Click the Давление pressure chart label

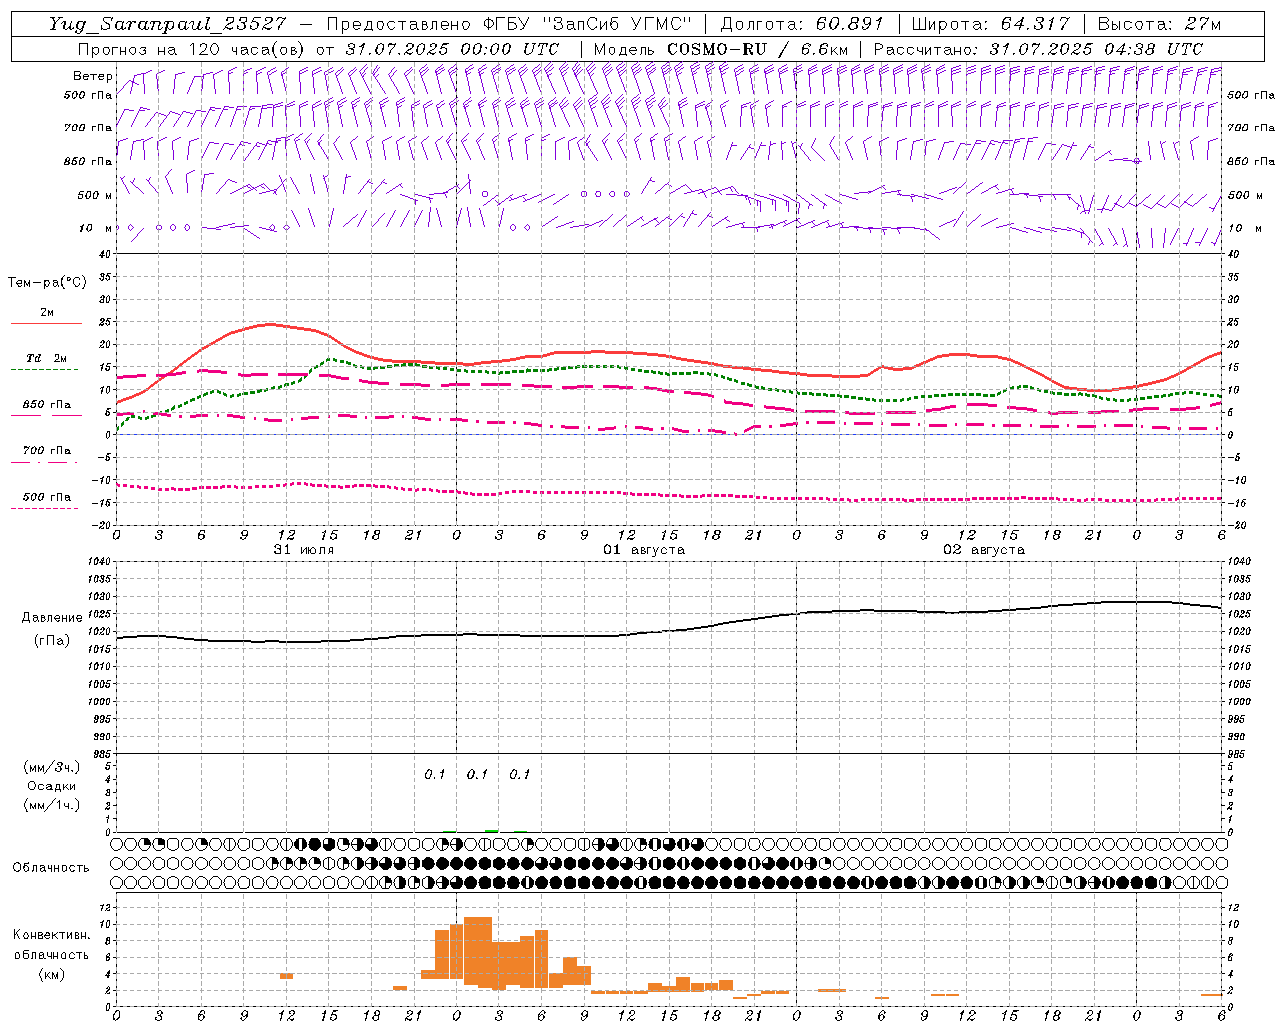52,618
